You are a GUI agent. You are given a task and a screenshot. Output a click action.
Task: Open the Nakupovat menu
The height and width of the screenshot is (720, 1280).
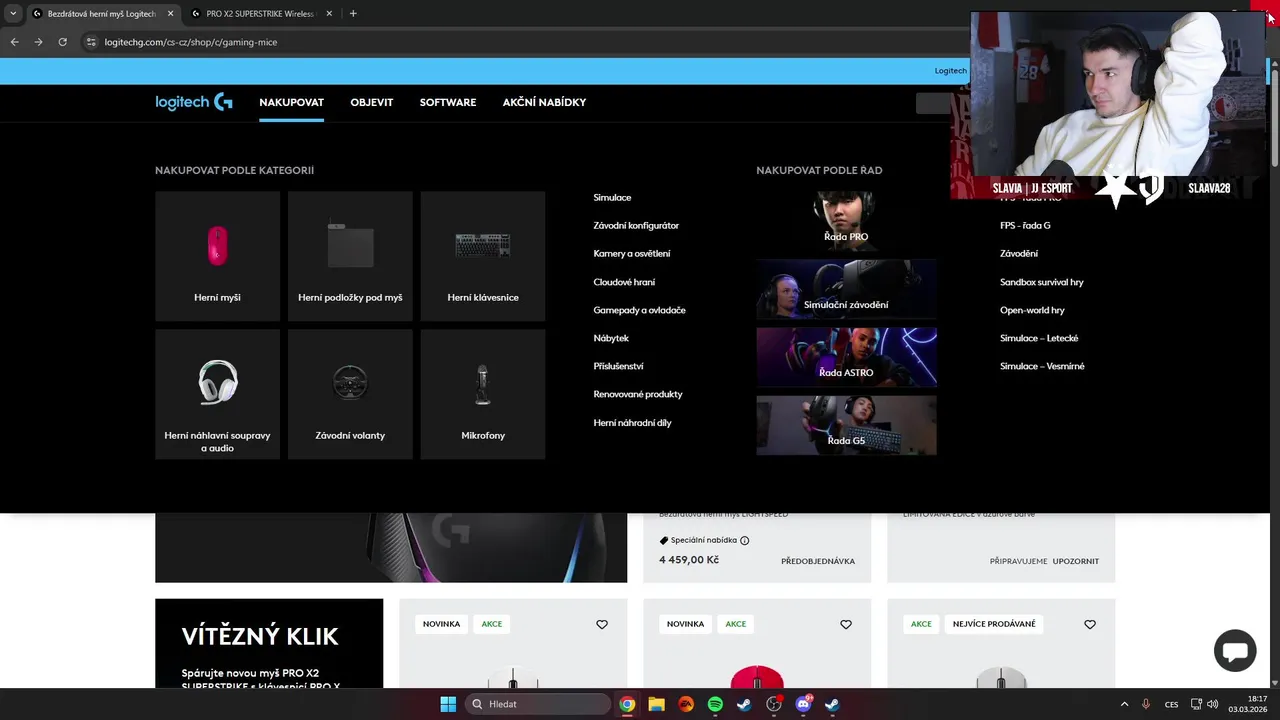pos(291,102)
